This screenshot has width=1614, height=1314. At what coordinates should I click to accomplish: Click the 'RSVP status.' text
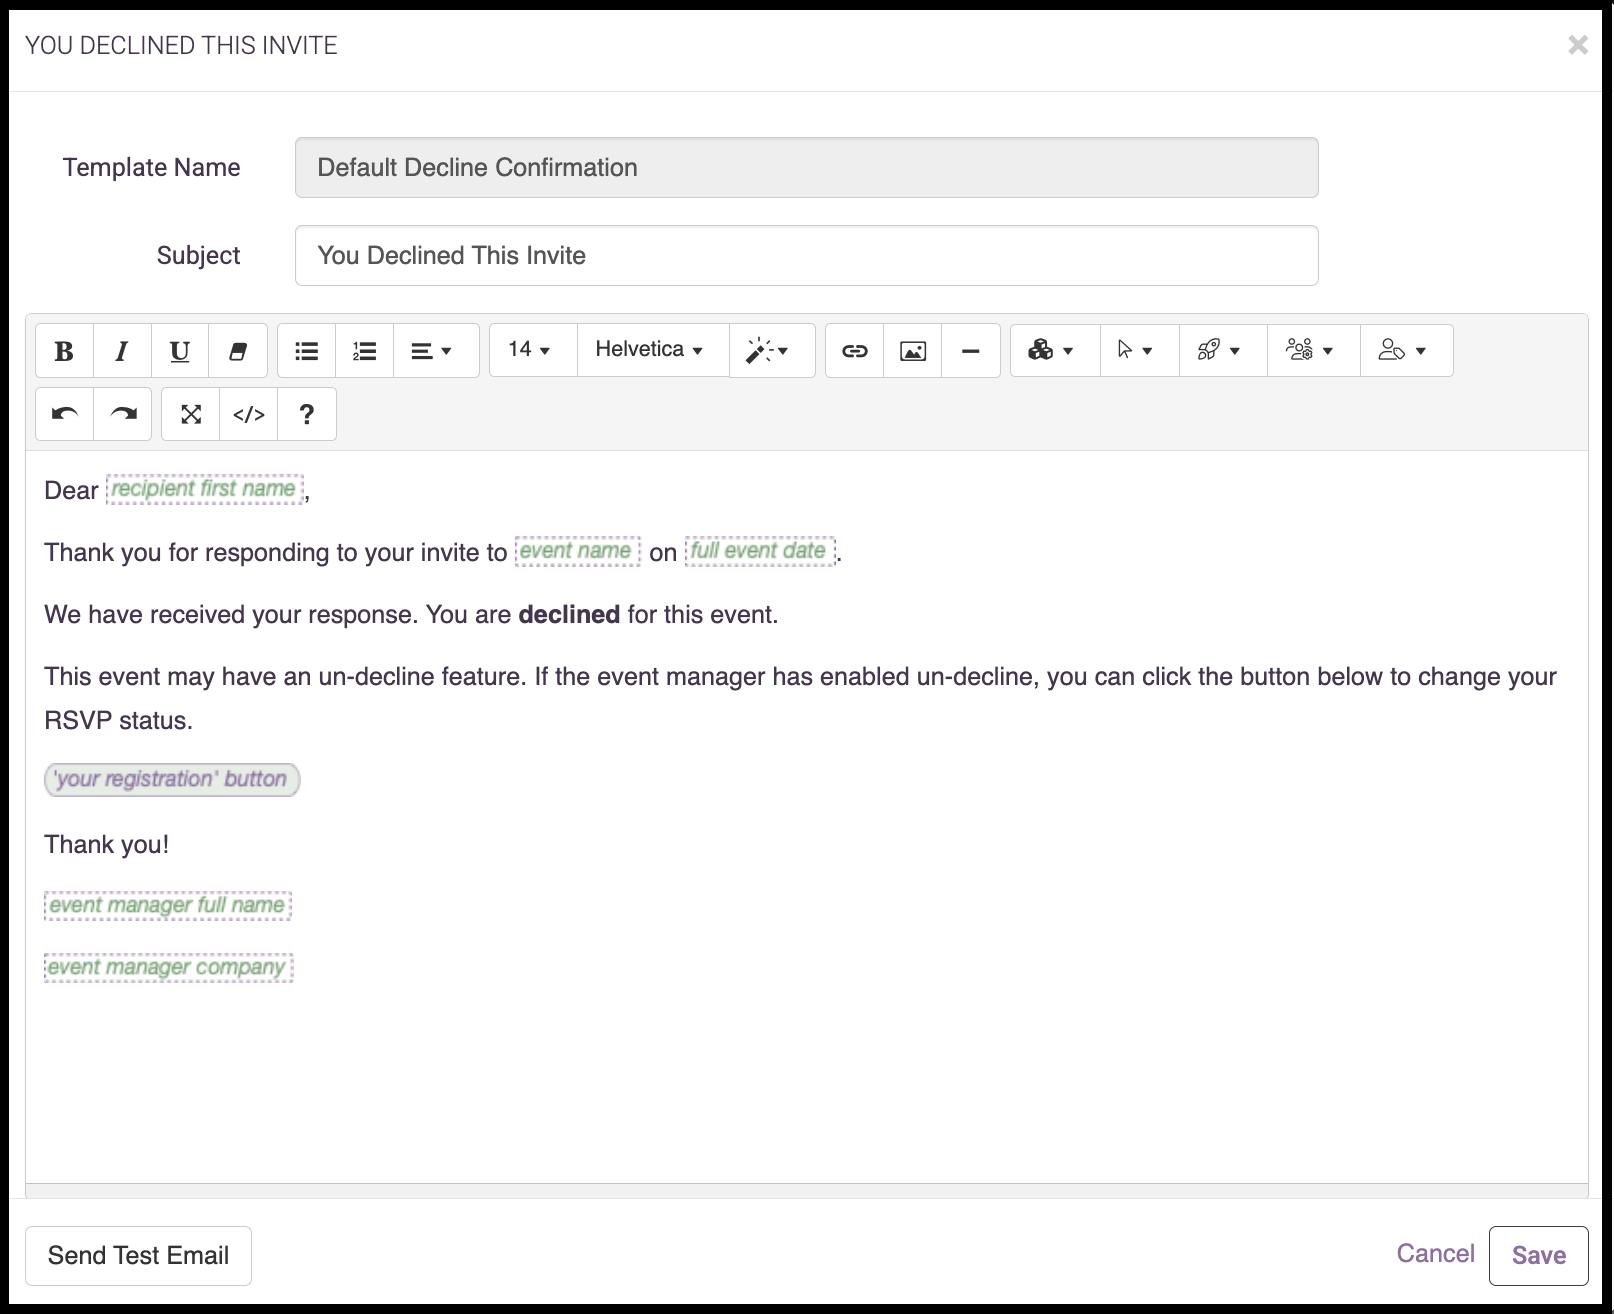(x=118, y=720)
